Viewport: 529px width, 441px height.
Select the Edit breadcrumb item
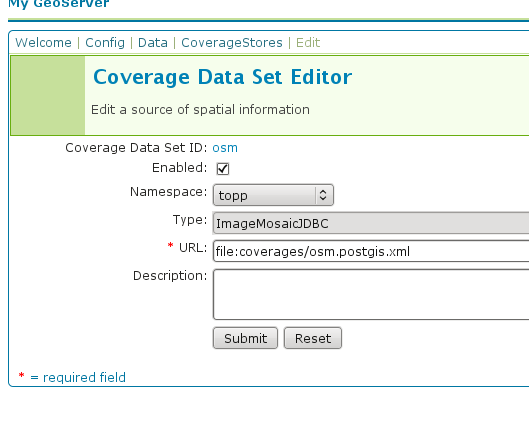coord(308,43)
